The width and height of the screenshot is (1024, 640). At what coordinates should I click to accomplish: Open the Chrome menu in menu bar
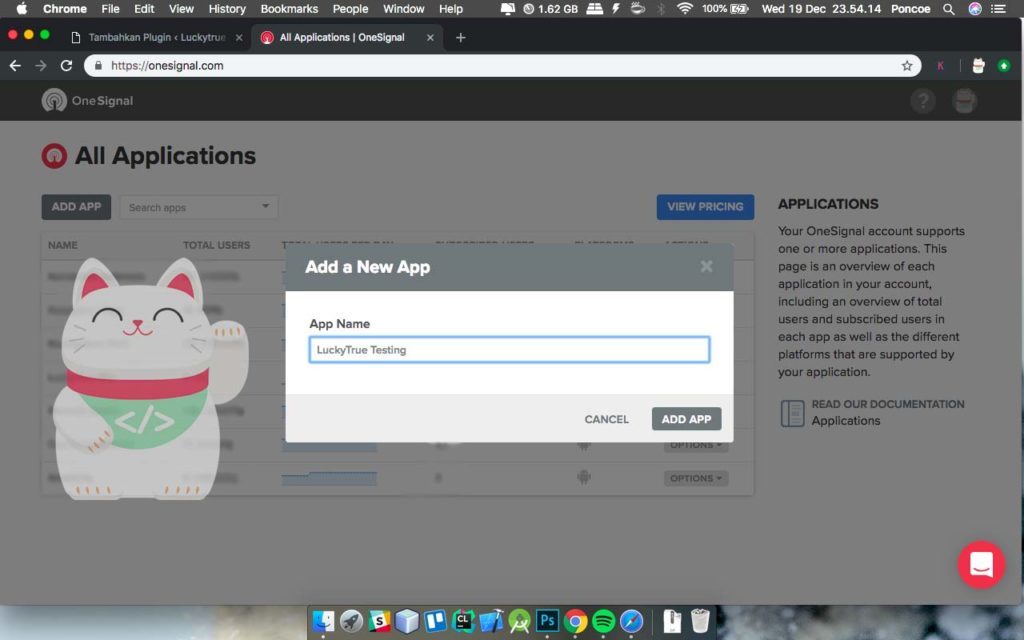point(65,8)
